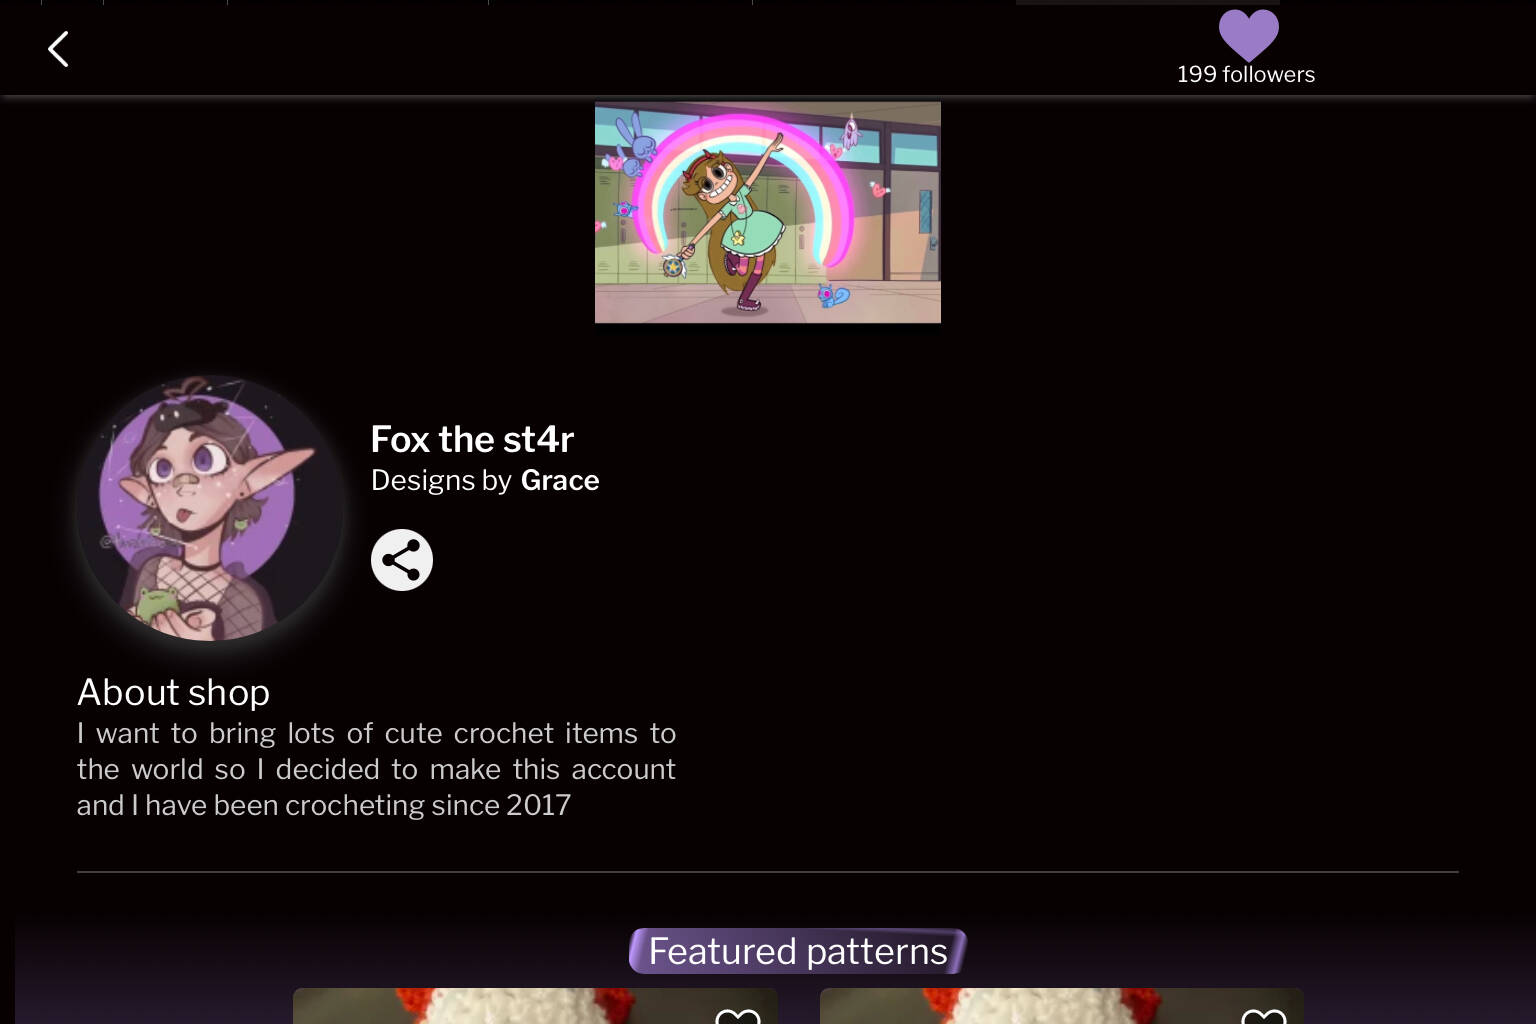Screen dimensions: 1536x1024
Task: Click the divider above Featured patterns
Action: pyautogui.click(x=768, y=872)
